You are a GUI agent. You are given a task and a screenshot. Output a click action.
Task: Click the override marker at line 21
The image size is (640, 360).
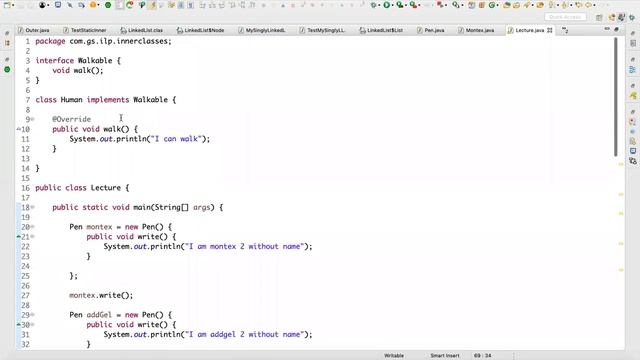pos(18,237)
